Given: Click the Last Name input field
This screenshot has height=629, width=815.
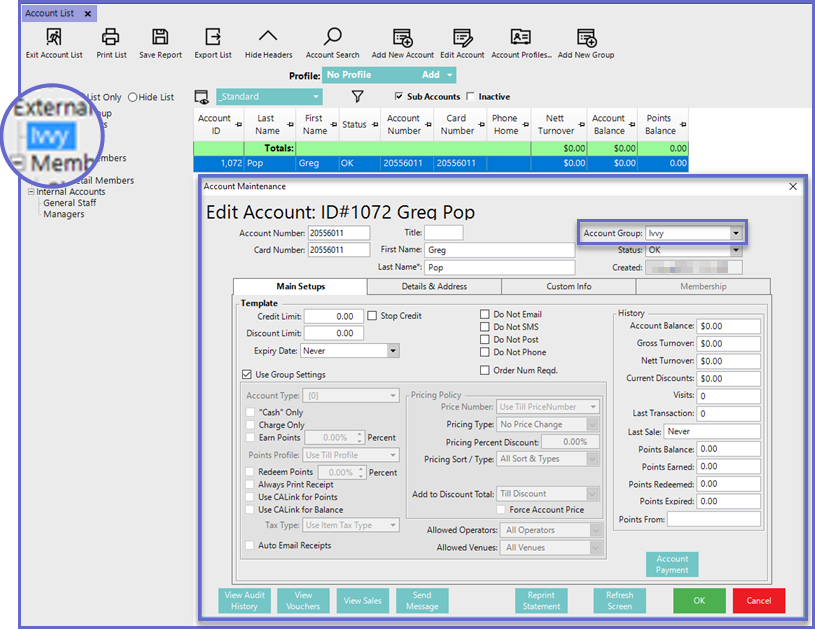Looking at the screenshot, I should (499, 268).
